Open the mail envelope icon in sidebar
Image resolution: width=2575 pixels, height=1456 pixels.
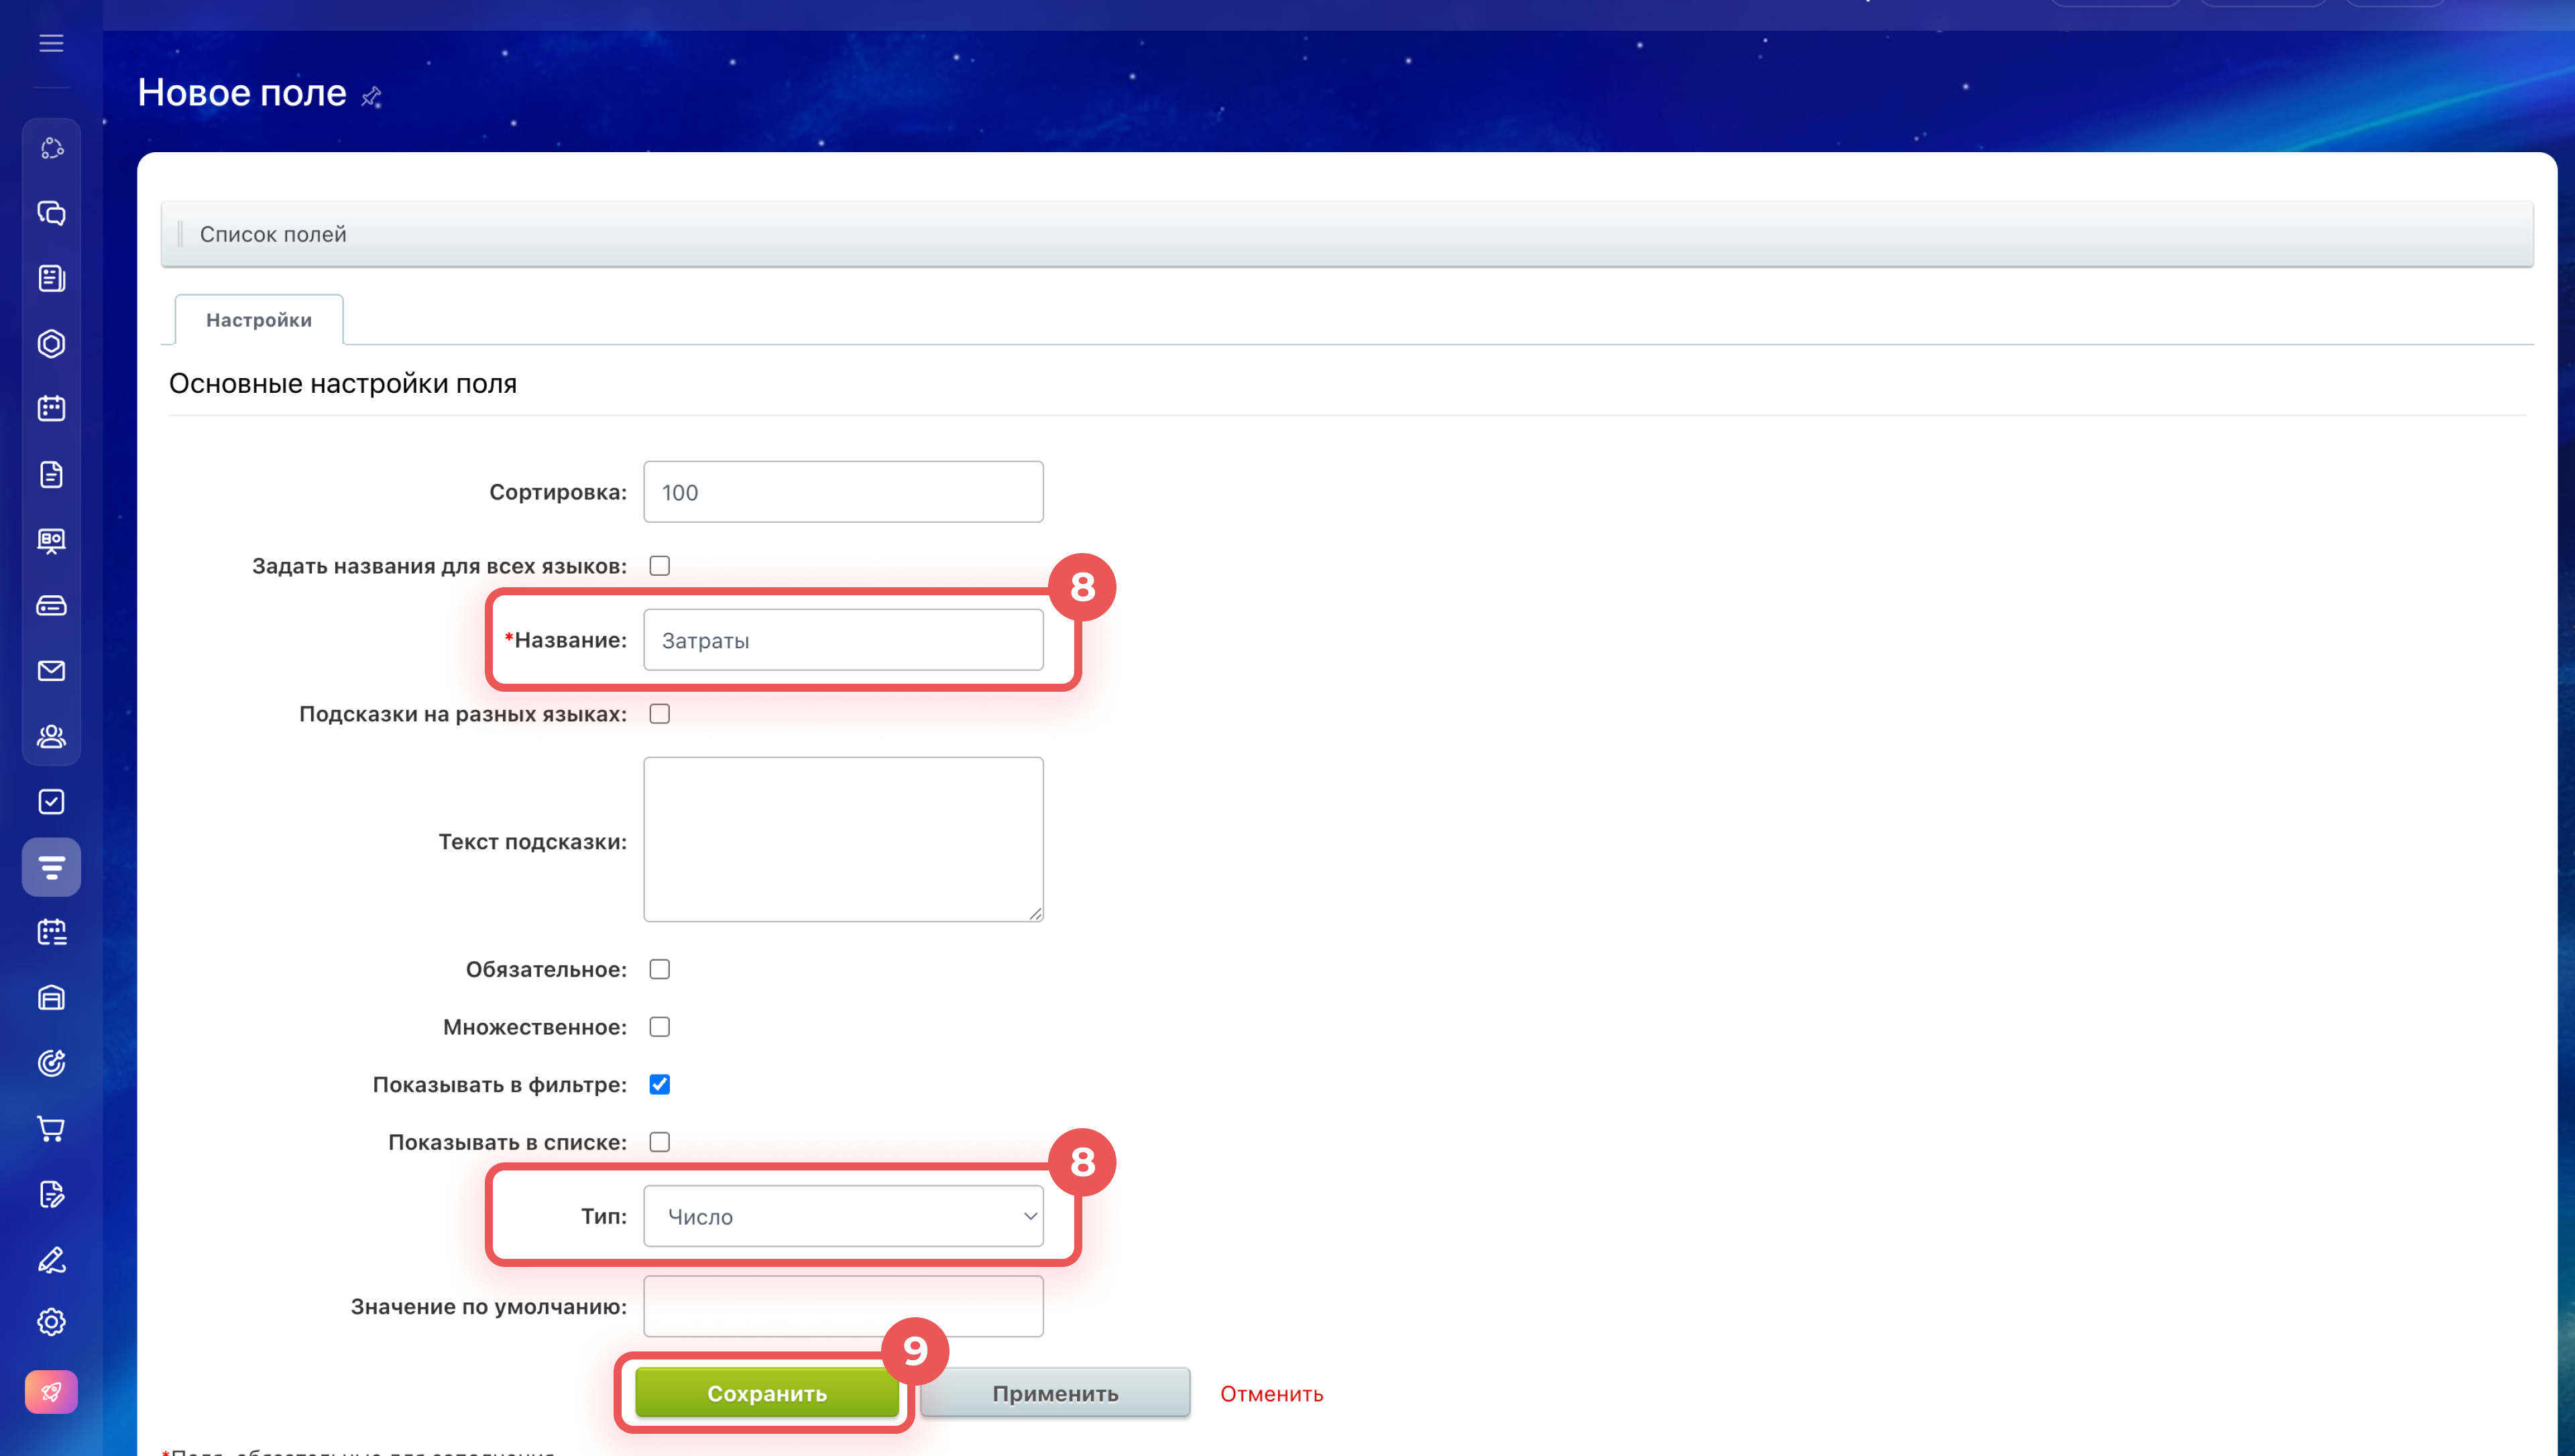[x=51, y=671]
